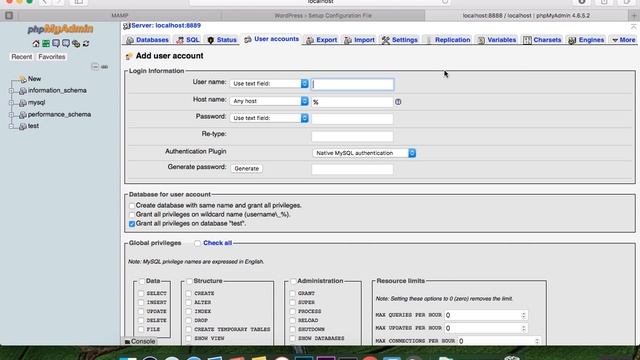Image resolution: width=640 pixels, height=360 pixels.
Task: Open the Import tab
Action: tap(359, 40)
